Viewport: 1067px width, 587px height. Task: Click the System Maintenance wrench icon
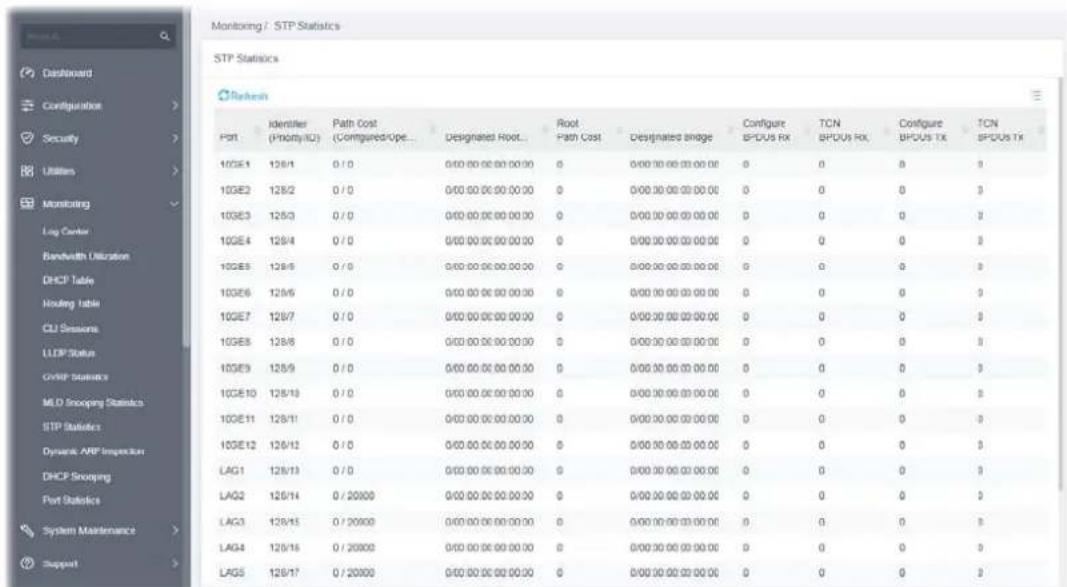27,530
